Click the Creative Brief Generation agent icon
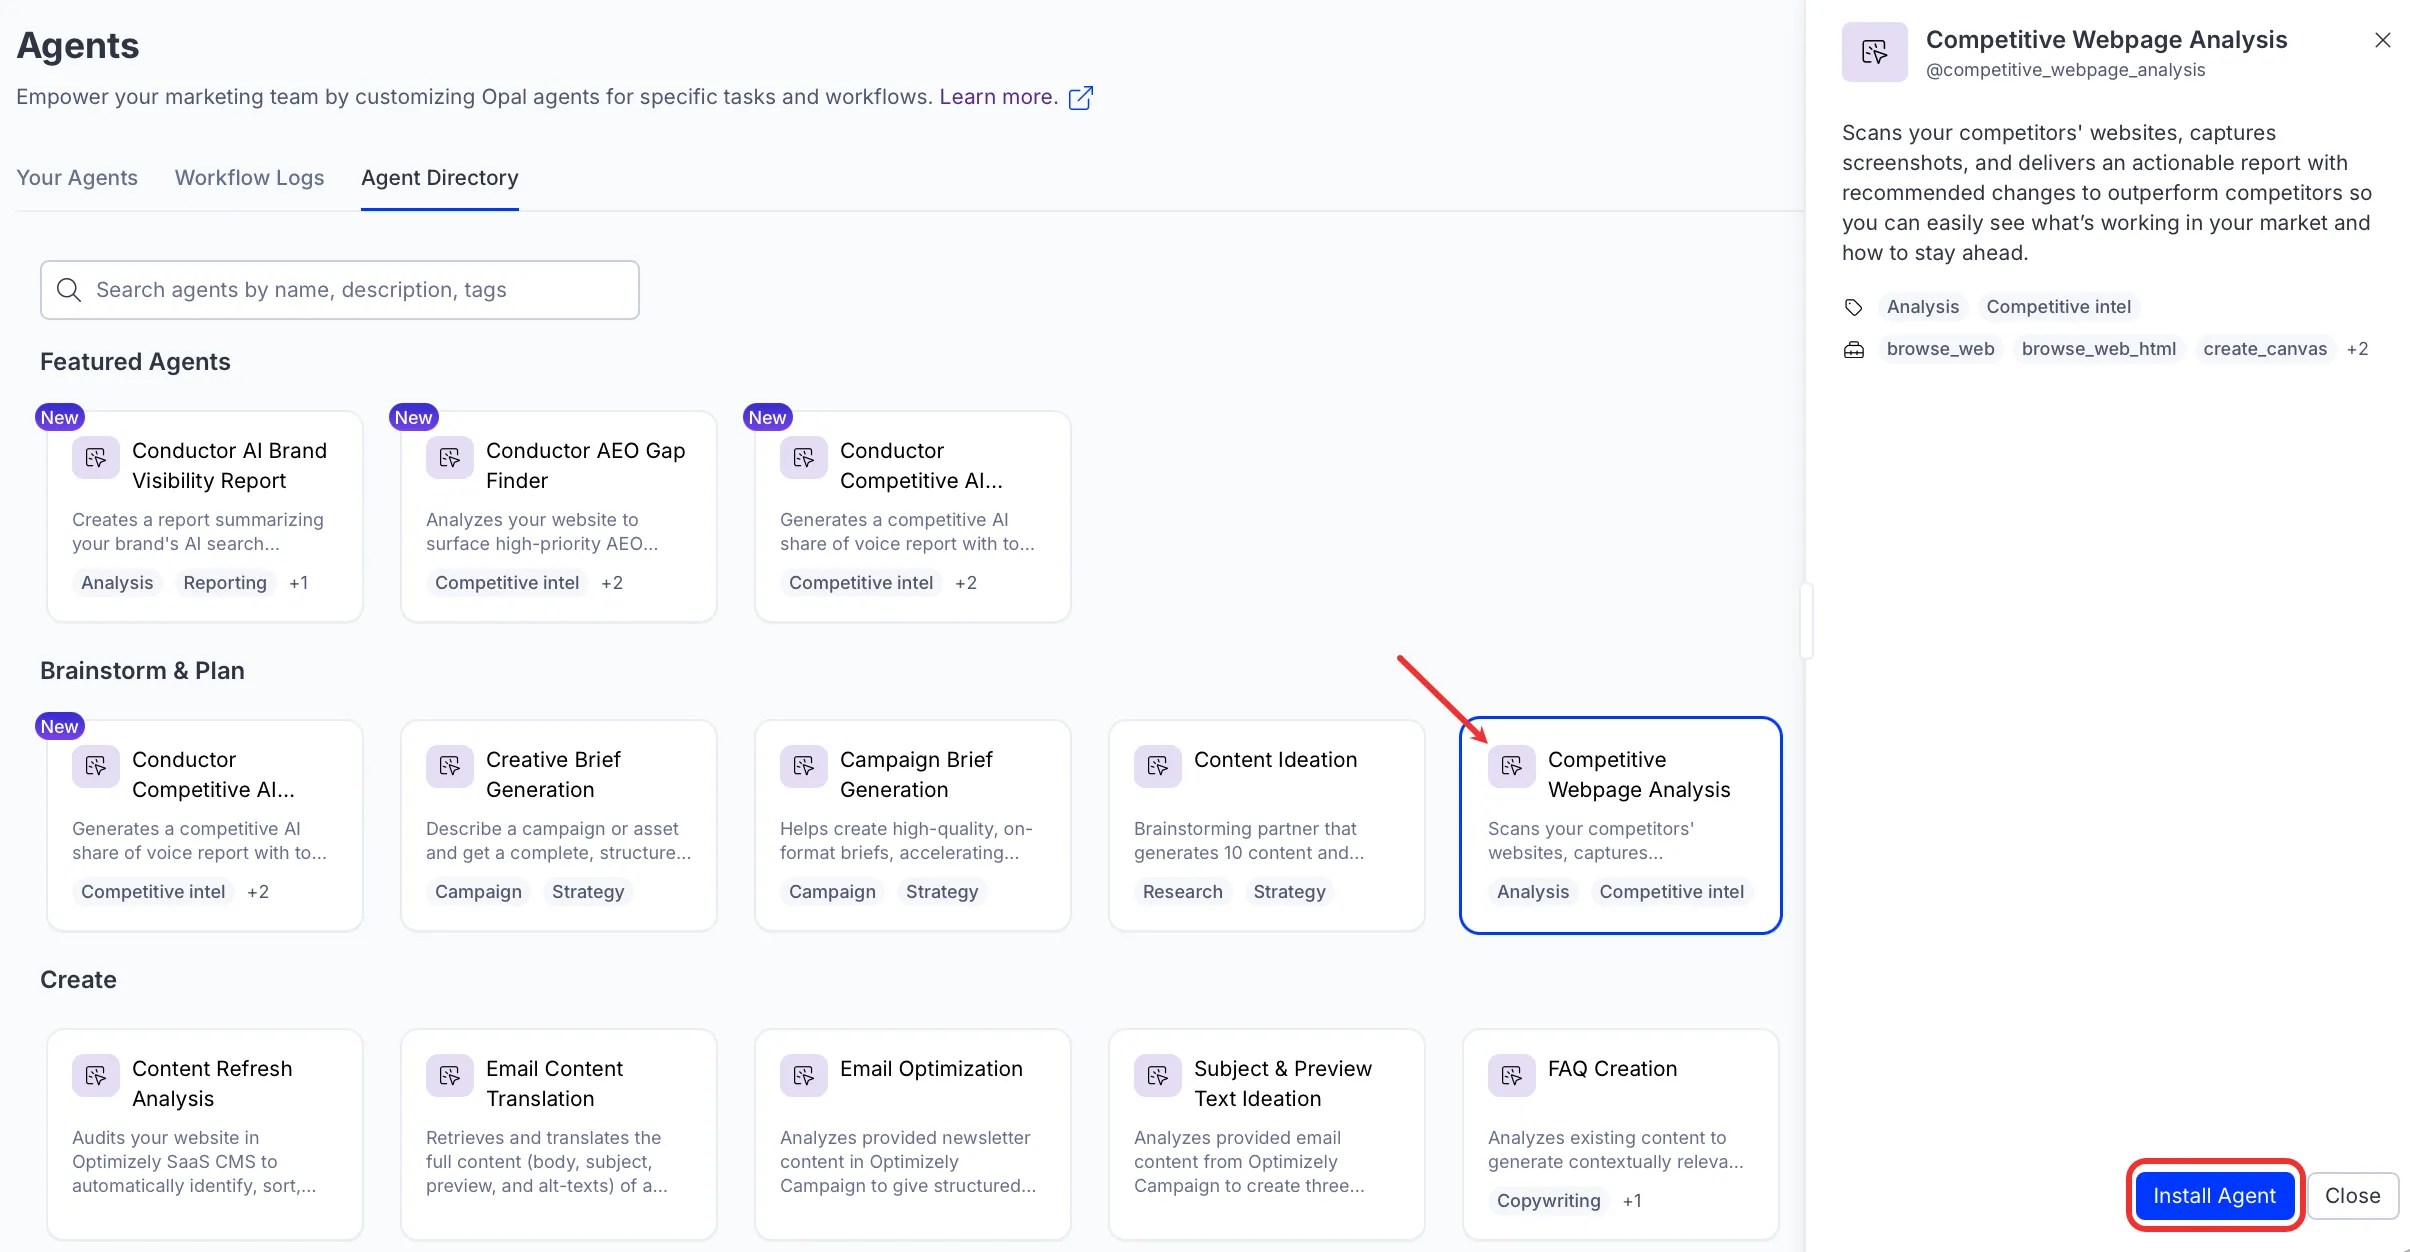 450,767
